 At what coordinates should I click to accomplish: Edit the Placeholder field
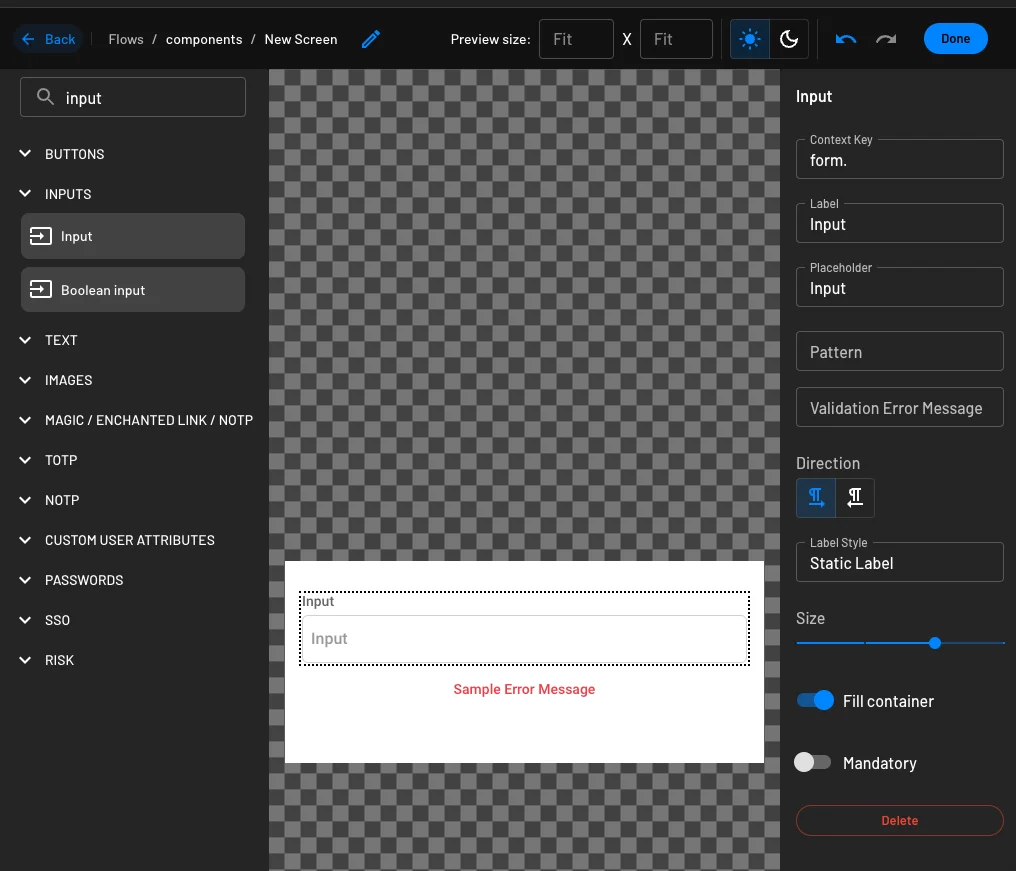(899, 287)
